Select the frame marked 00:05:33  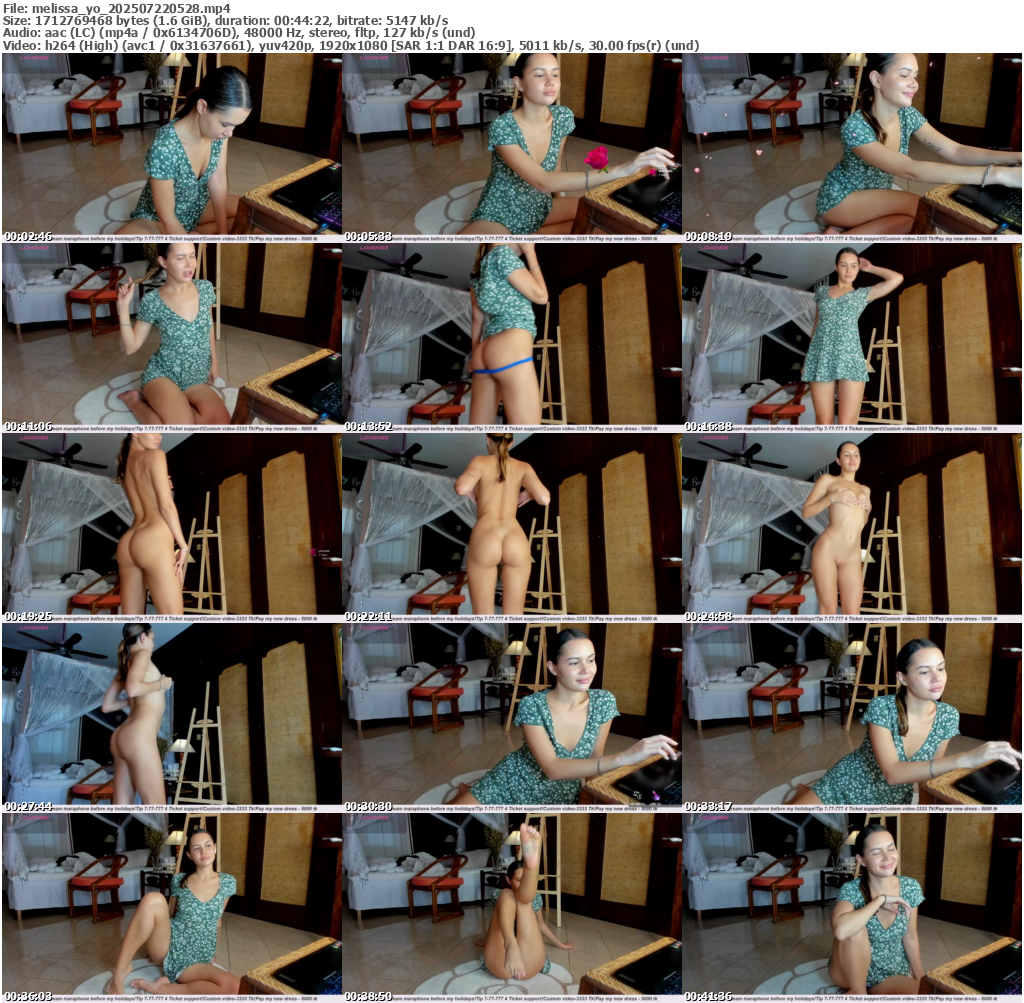(x=511, y=148)
